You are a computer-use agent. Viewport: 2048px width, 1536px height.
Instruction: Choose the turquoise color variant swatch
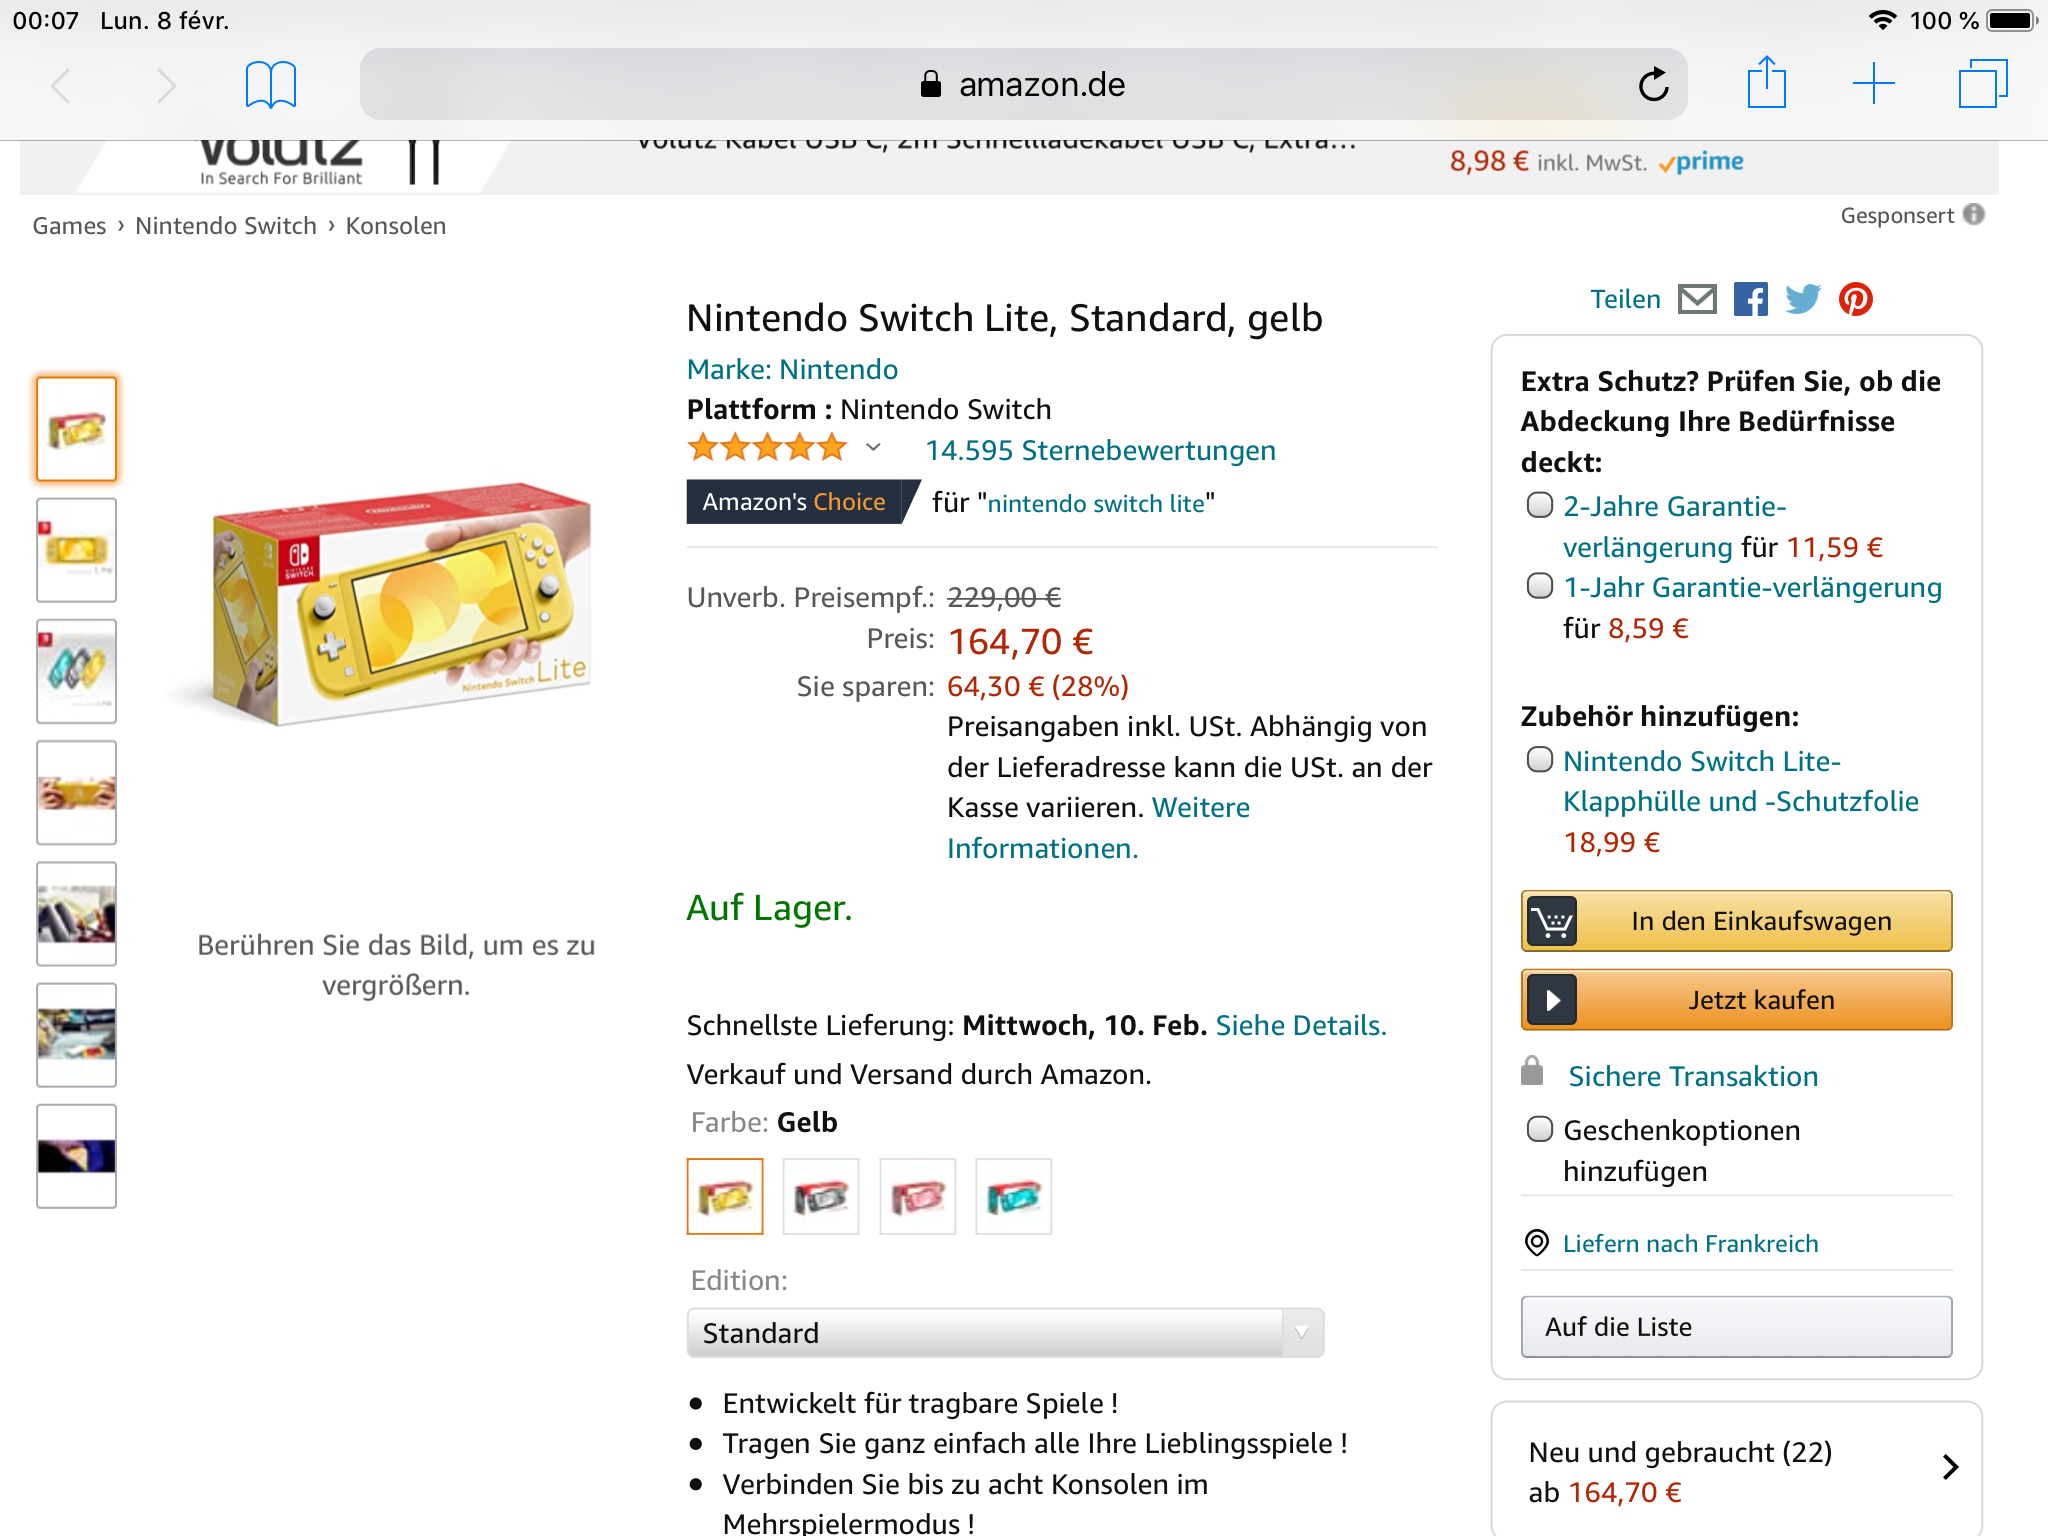click(1013, 1197)
